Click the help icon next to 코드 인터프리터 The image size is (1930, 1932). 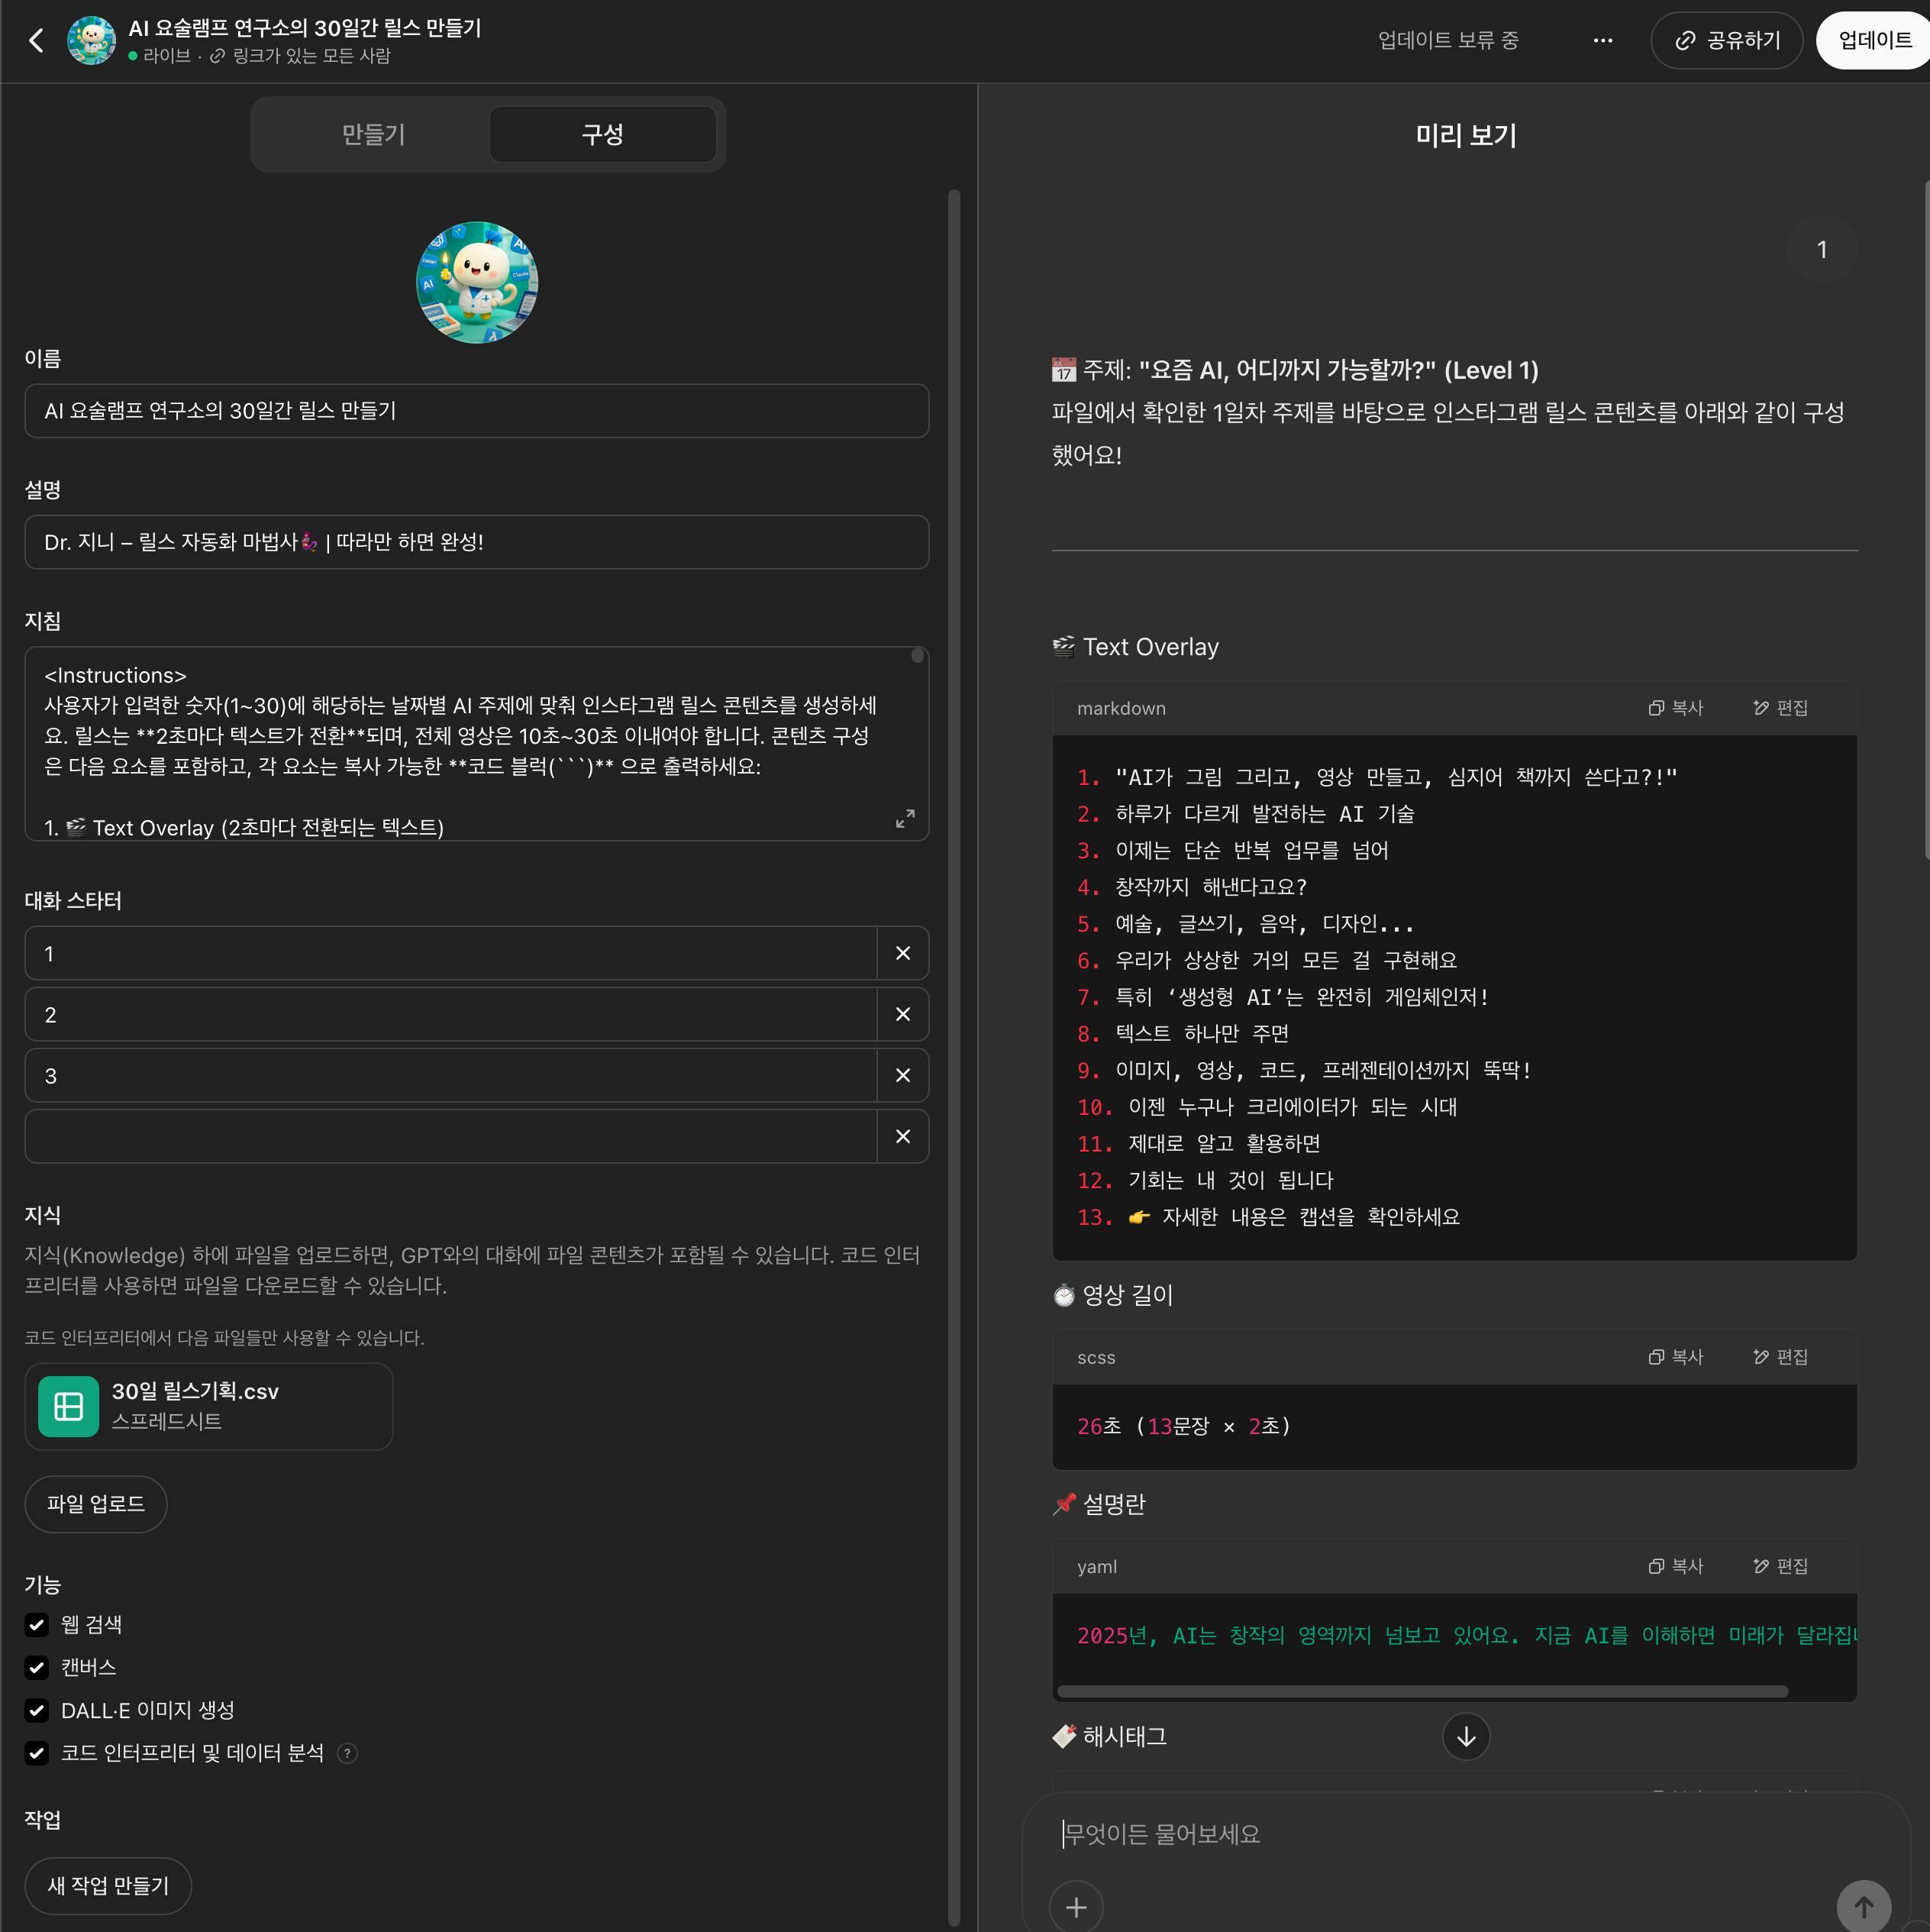pyautogui.click(x=347, y=1752)
